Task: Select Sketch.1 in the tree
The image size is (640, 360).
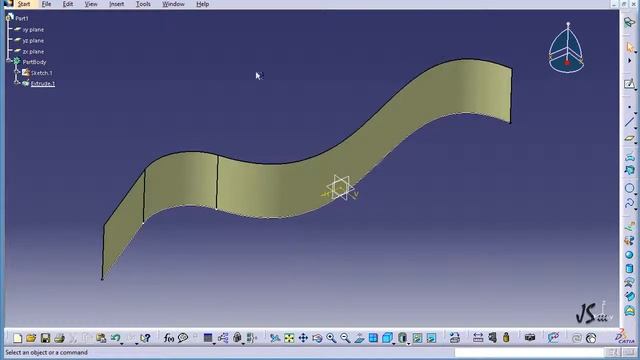Action: click(42, 73)
